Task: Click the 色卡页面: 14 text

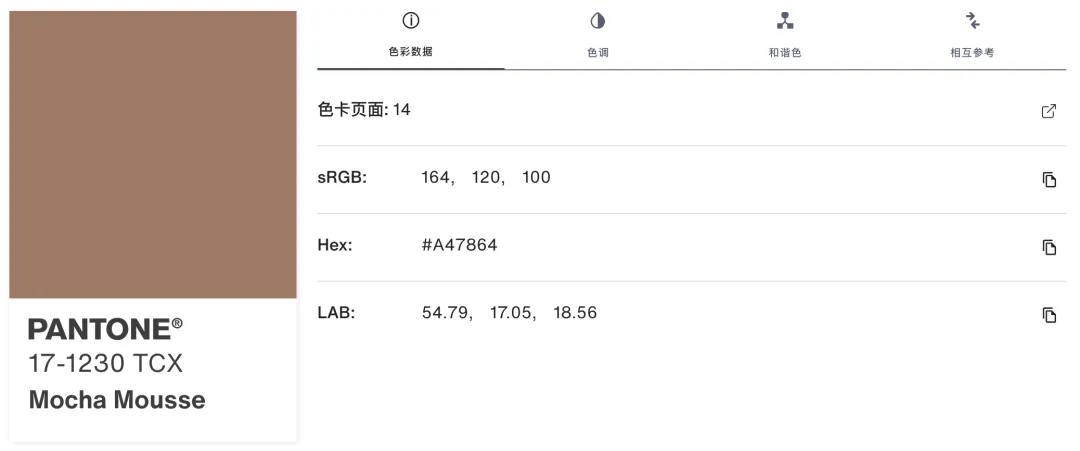Action: (364, 109)
